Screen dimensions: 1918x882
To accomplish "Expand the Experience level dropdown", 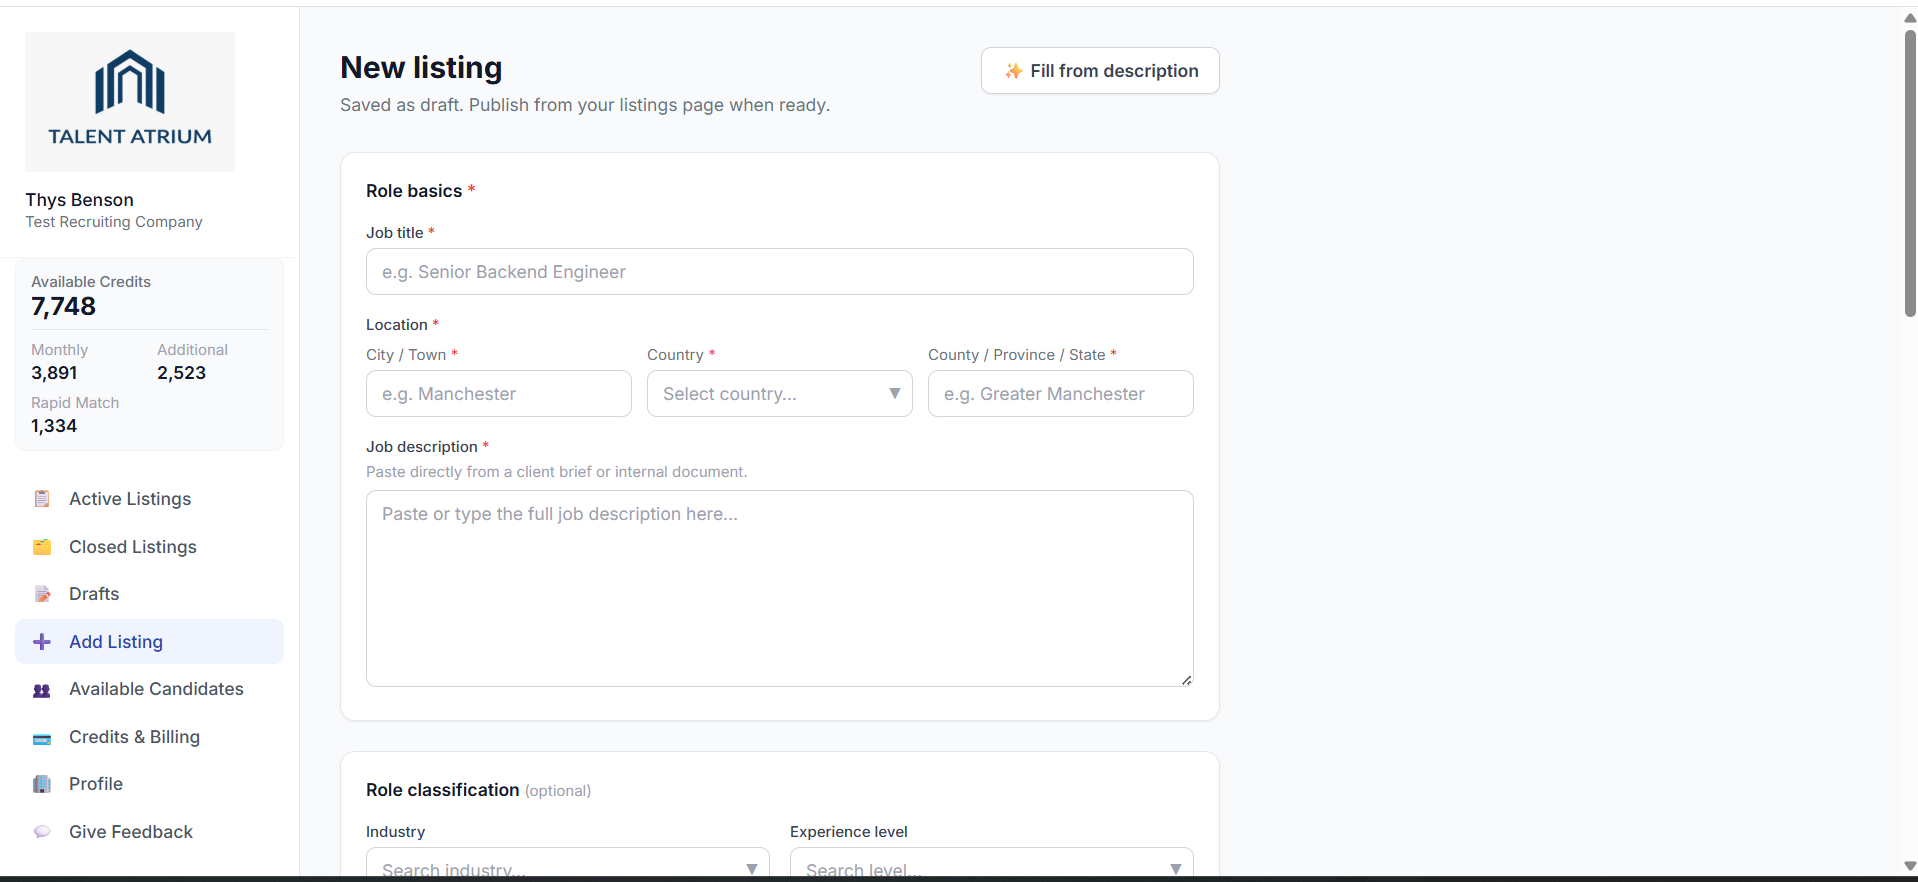I will [990, 867].
